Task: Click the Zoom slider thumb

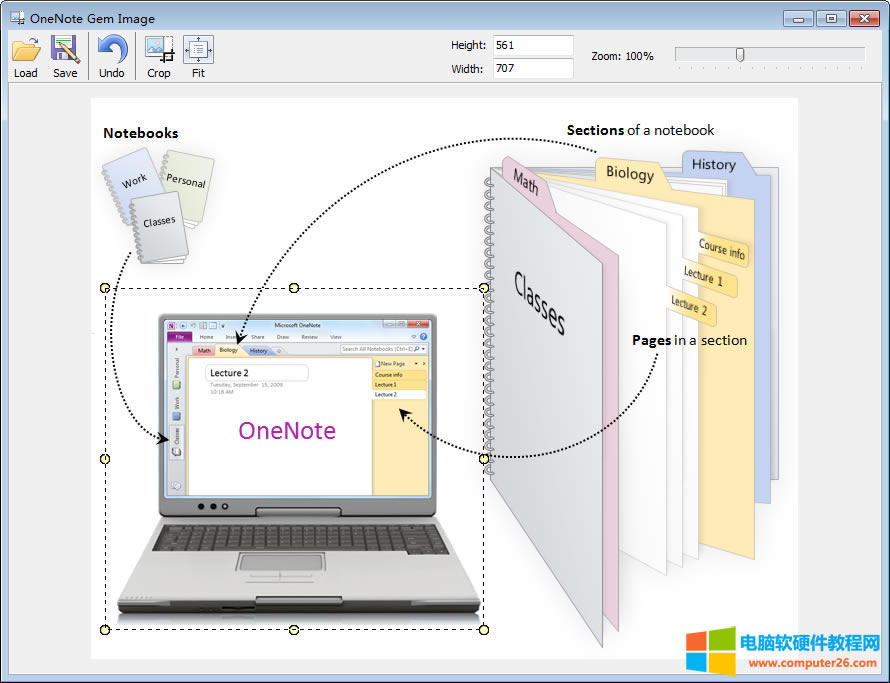Action: (x=740, y=55)
